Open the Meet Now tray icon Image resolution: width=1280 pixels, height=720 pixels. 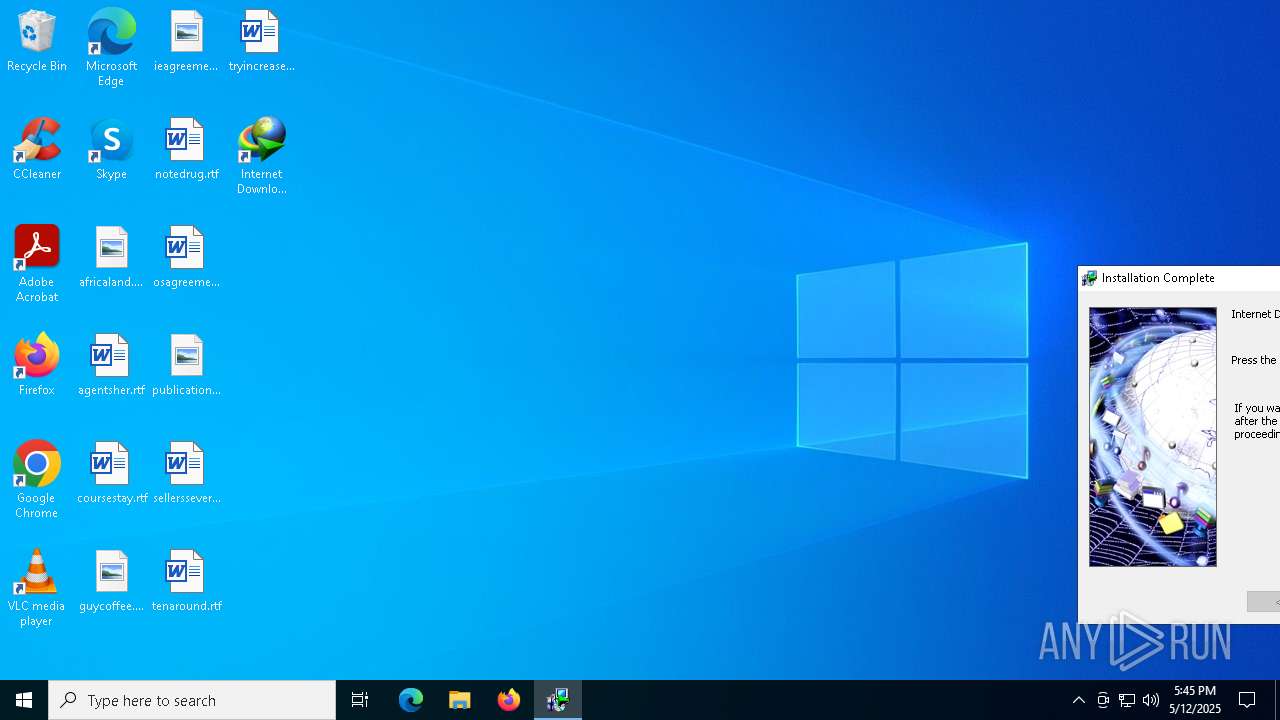point(1103,700)
